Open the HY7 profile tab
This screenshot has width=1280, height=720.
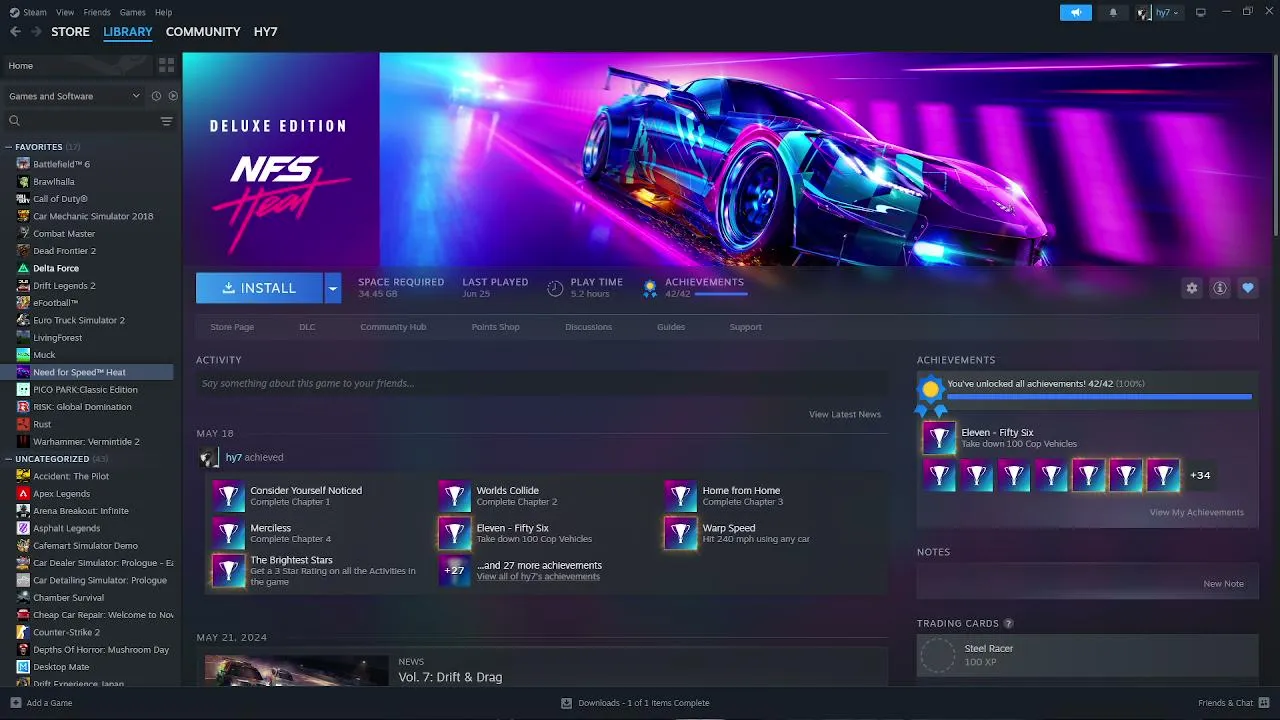point(265,32)
